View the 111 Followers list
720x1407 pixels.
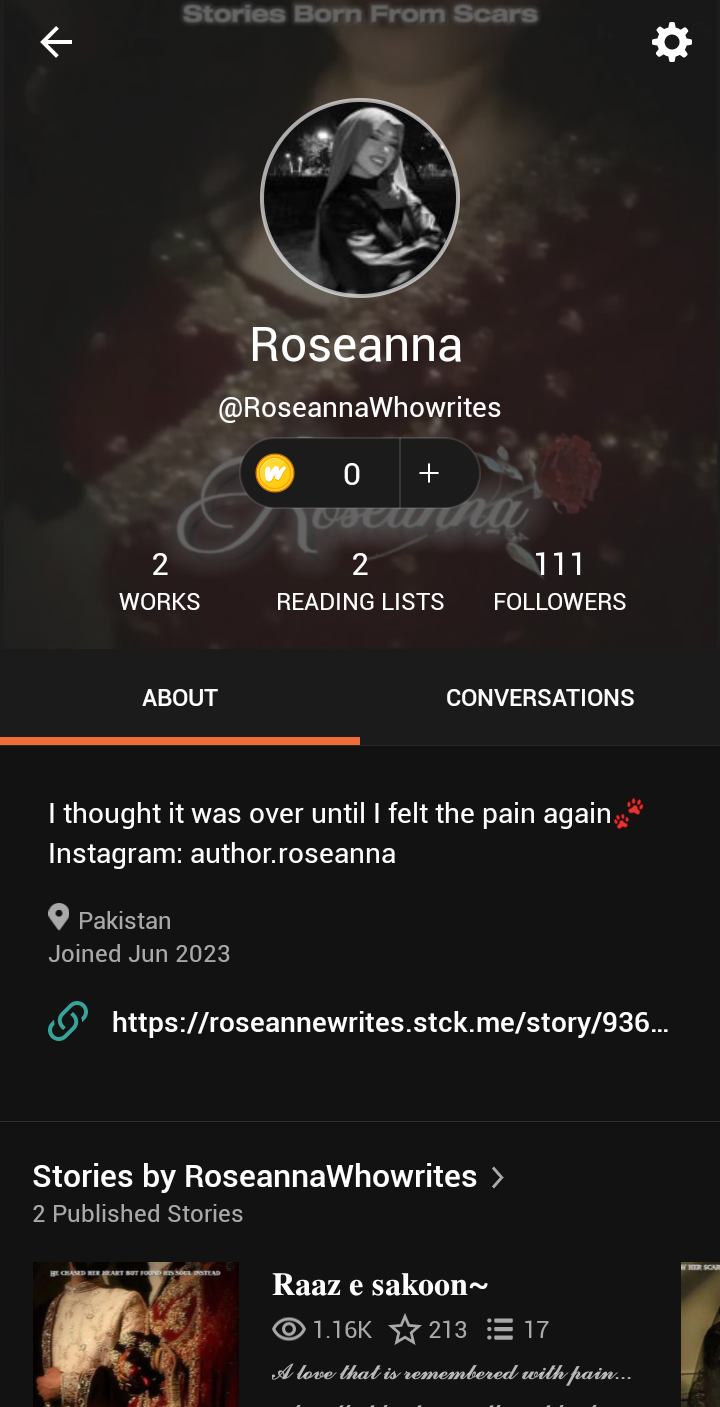[560, 582]
